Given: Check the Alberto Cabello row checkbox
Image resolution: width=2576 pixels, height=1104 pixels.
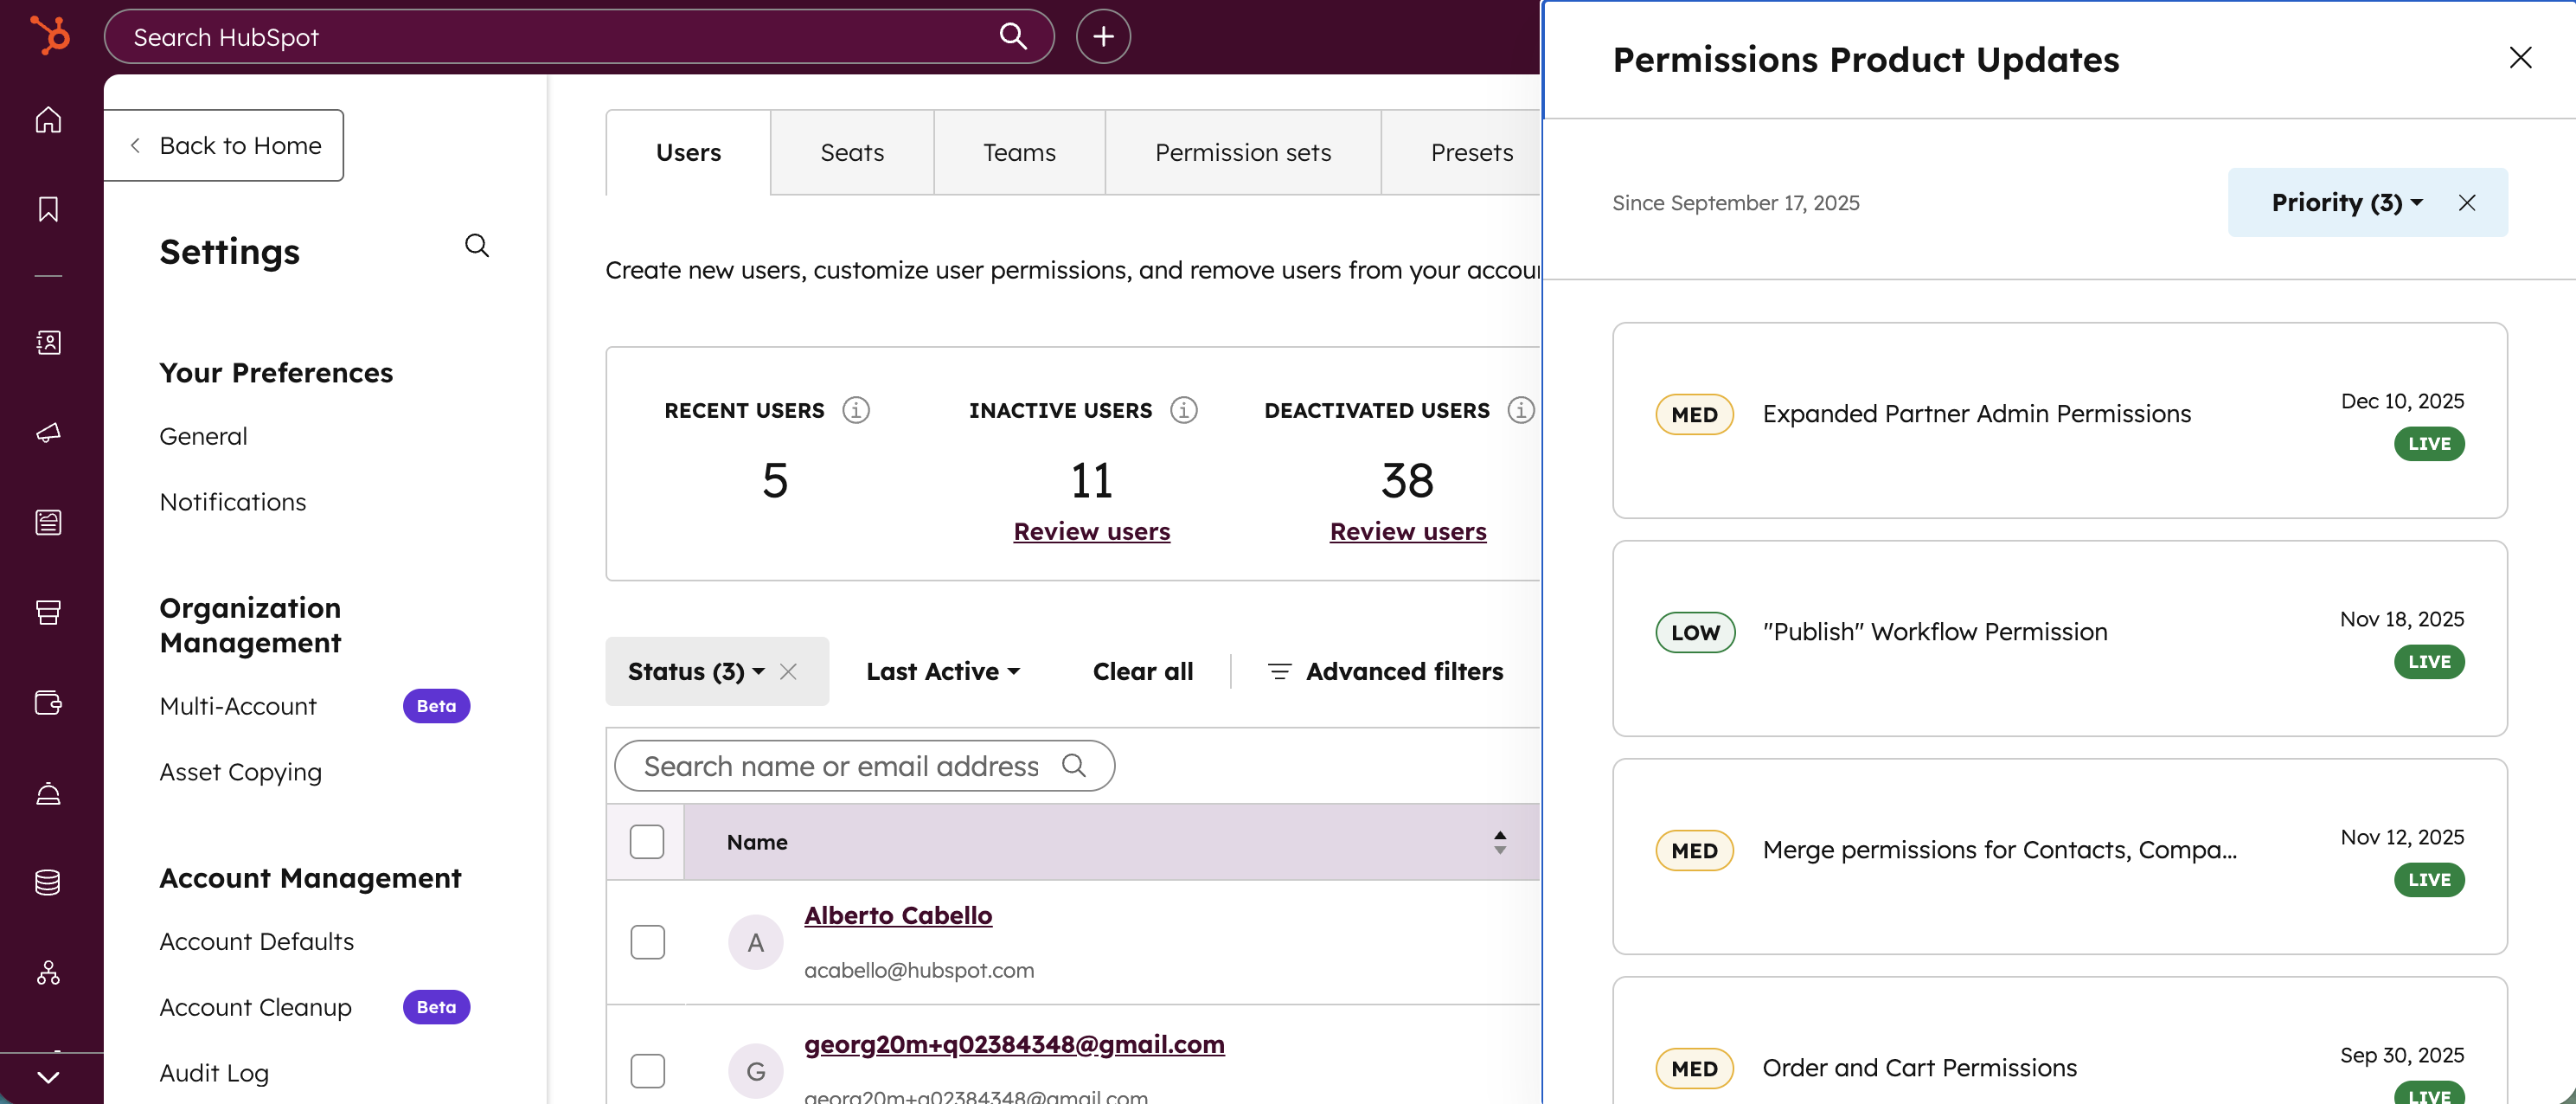Looking at the screenshot, I should coord(647,942).
